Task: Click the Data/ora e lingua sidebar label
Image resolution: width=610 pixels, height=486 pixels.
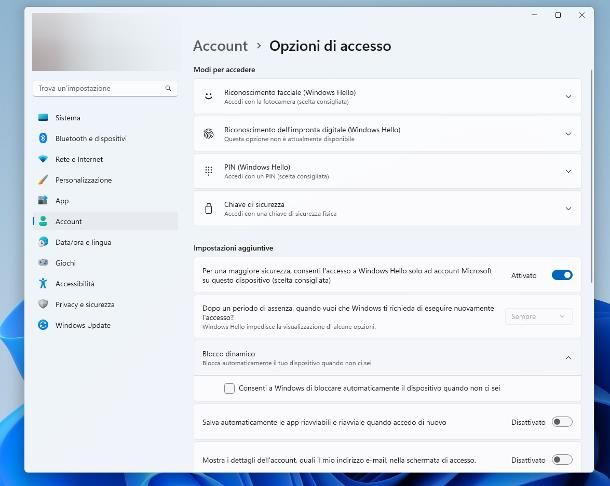Action: (x=83, y=242)
